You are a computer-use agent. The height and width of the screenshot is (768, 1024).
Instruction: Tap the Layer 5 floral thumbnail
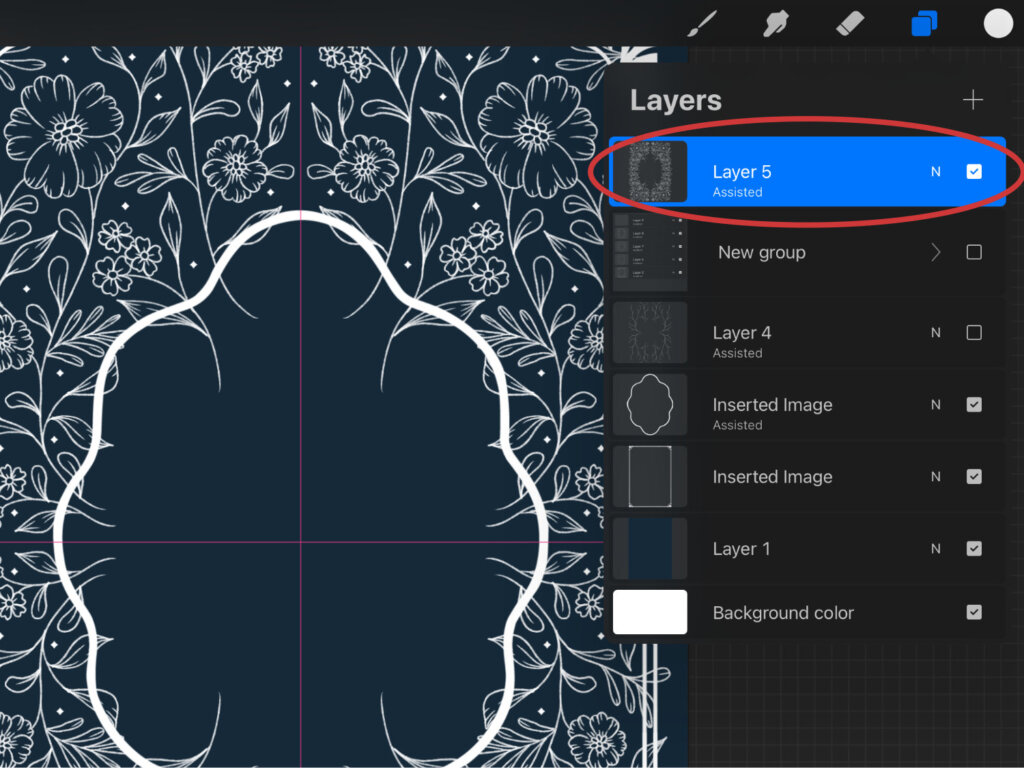coord(650,172)
